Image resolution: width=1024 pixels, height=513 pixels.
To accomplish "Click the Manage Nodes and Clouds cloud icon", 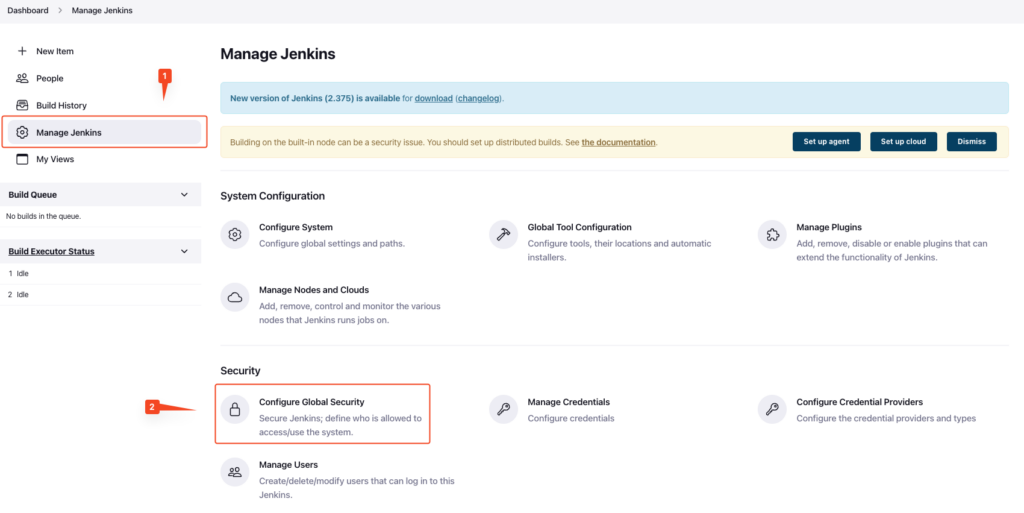I will click(235, 297).
